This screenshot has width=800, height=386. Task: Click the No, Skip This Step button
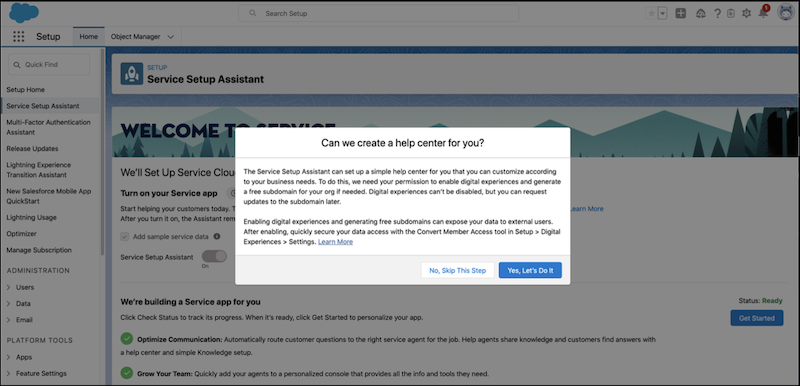coord(458,270)
